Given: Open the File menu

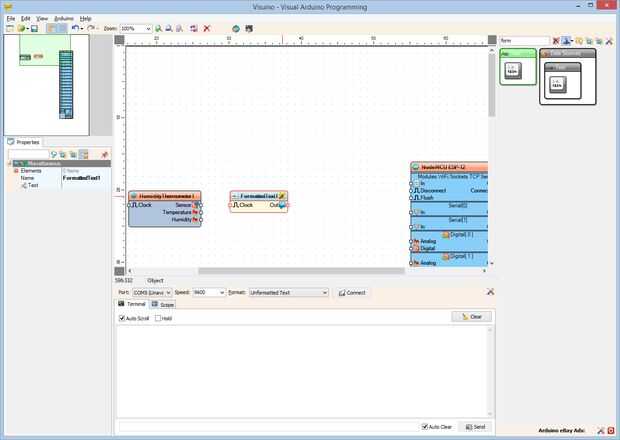Looking at the screenshot, I should coord(11,19).
